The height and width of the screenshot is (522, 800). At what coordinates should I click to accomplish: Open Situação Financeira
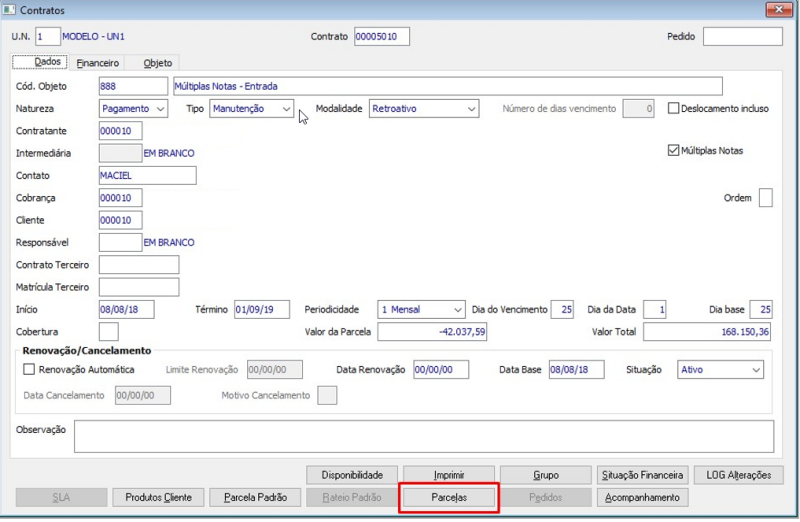(642, 475)
